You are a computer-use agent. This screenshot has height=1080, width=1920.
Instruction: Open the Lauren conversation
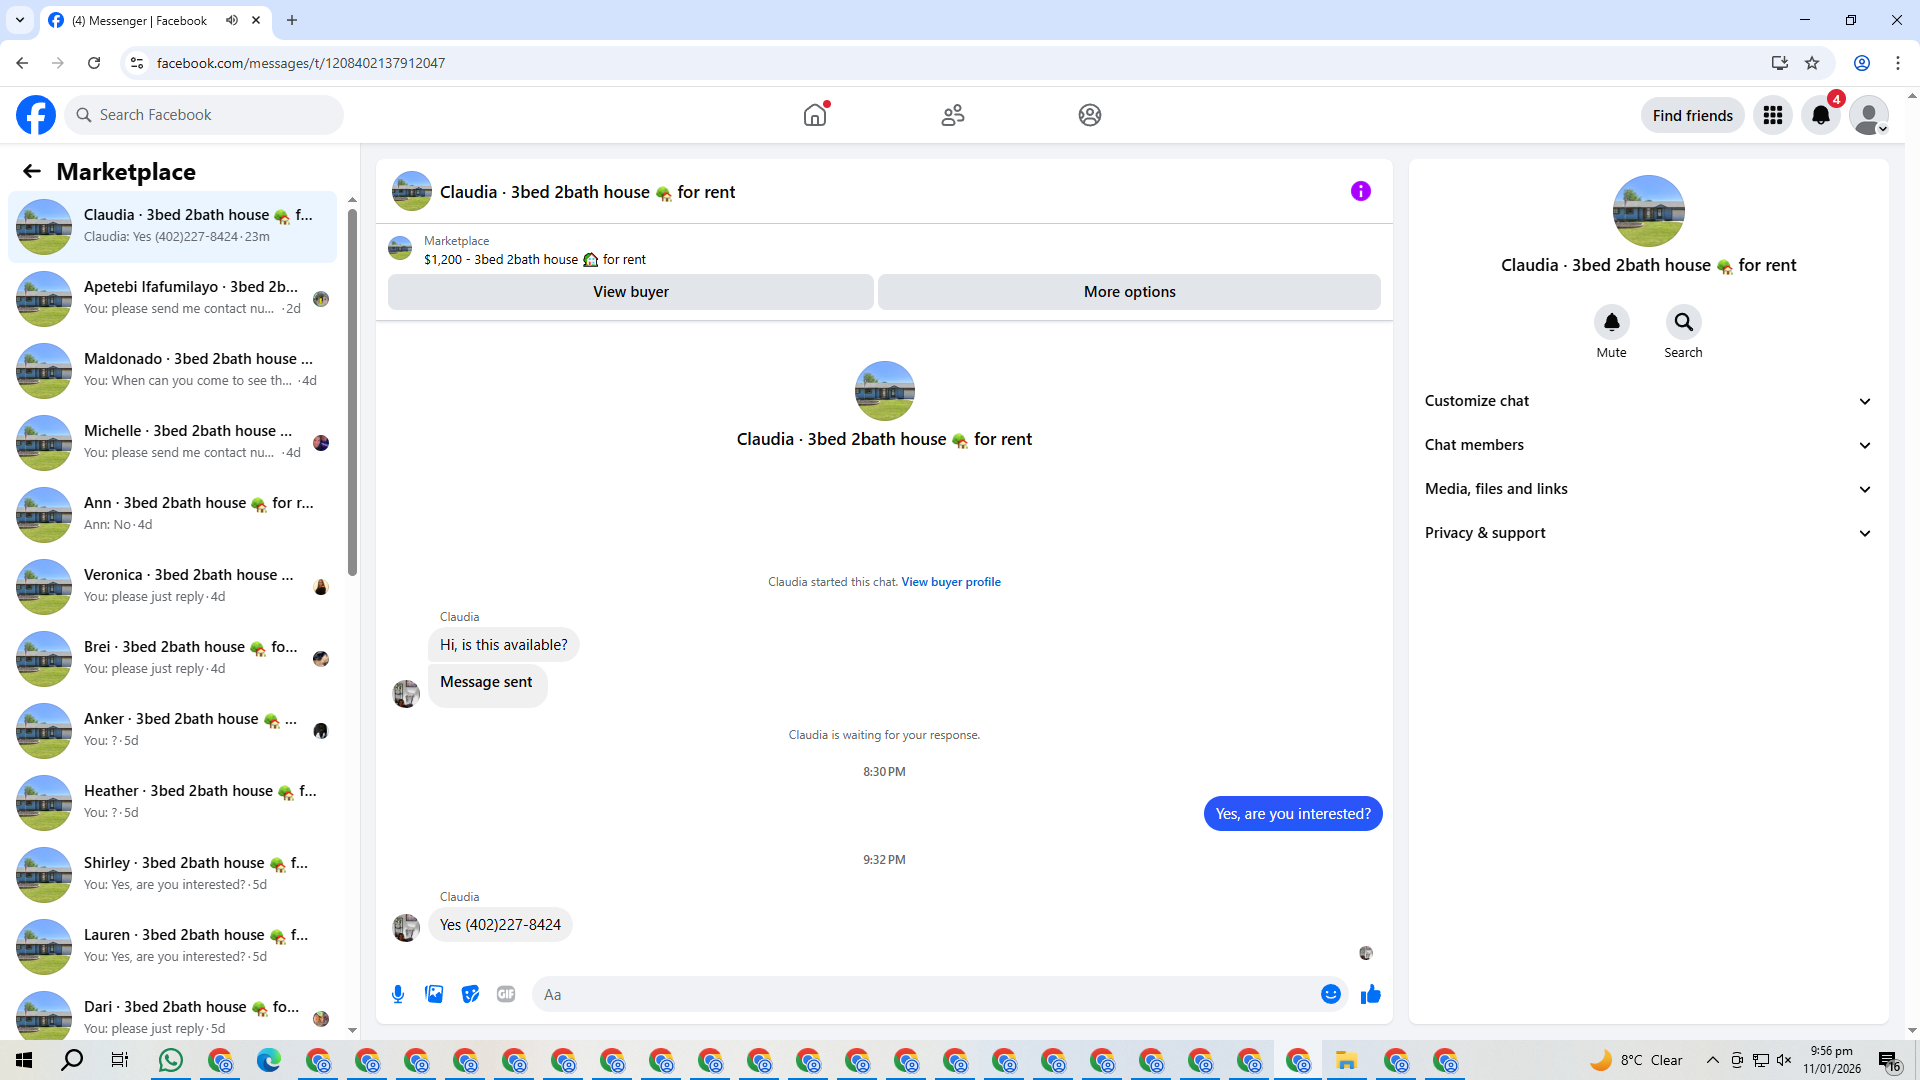tap(173, 946)
